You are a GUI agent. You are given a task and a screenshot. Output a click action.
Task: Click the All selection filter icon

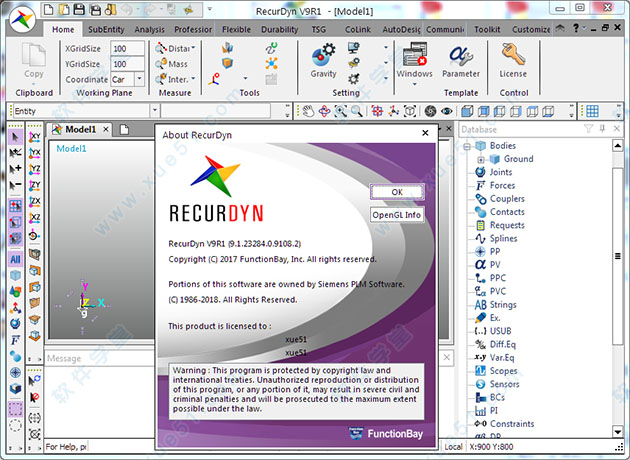click(15, 260)
